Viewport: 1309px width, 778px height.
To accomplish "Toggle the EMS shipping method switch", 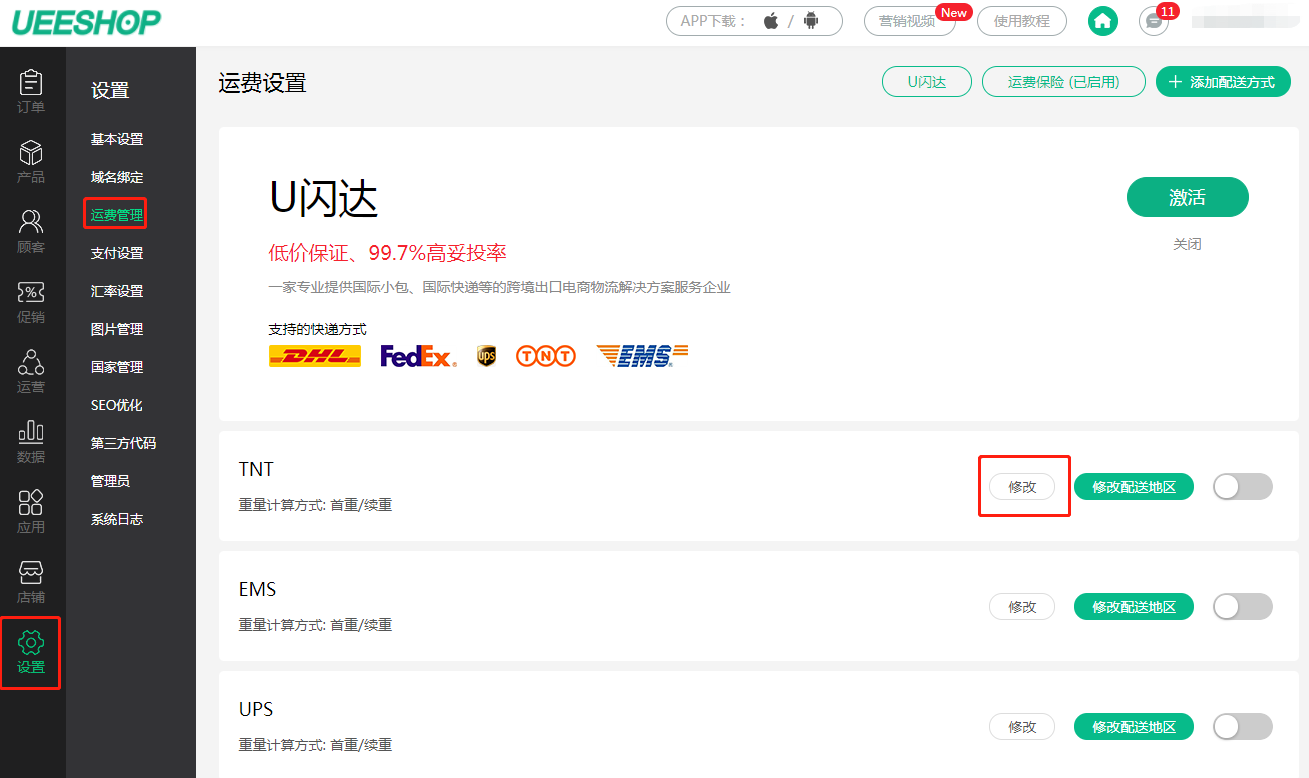I will pyautogui.click(x=1243, y=607).
